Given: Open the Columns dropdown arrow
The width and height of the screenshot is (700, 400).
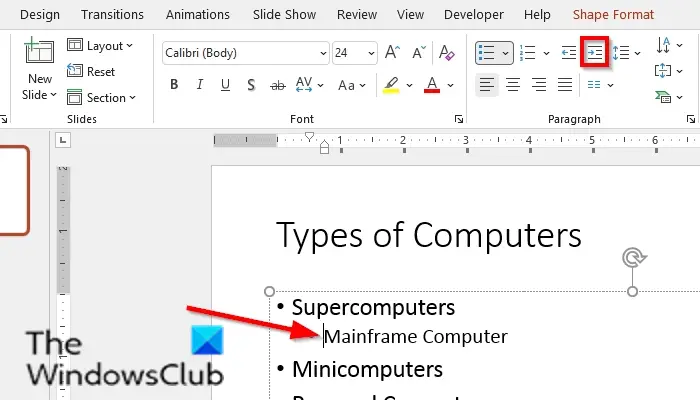Looking at the screenshot, I should [610, 85].
